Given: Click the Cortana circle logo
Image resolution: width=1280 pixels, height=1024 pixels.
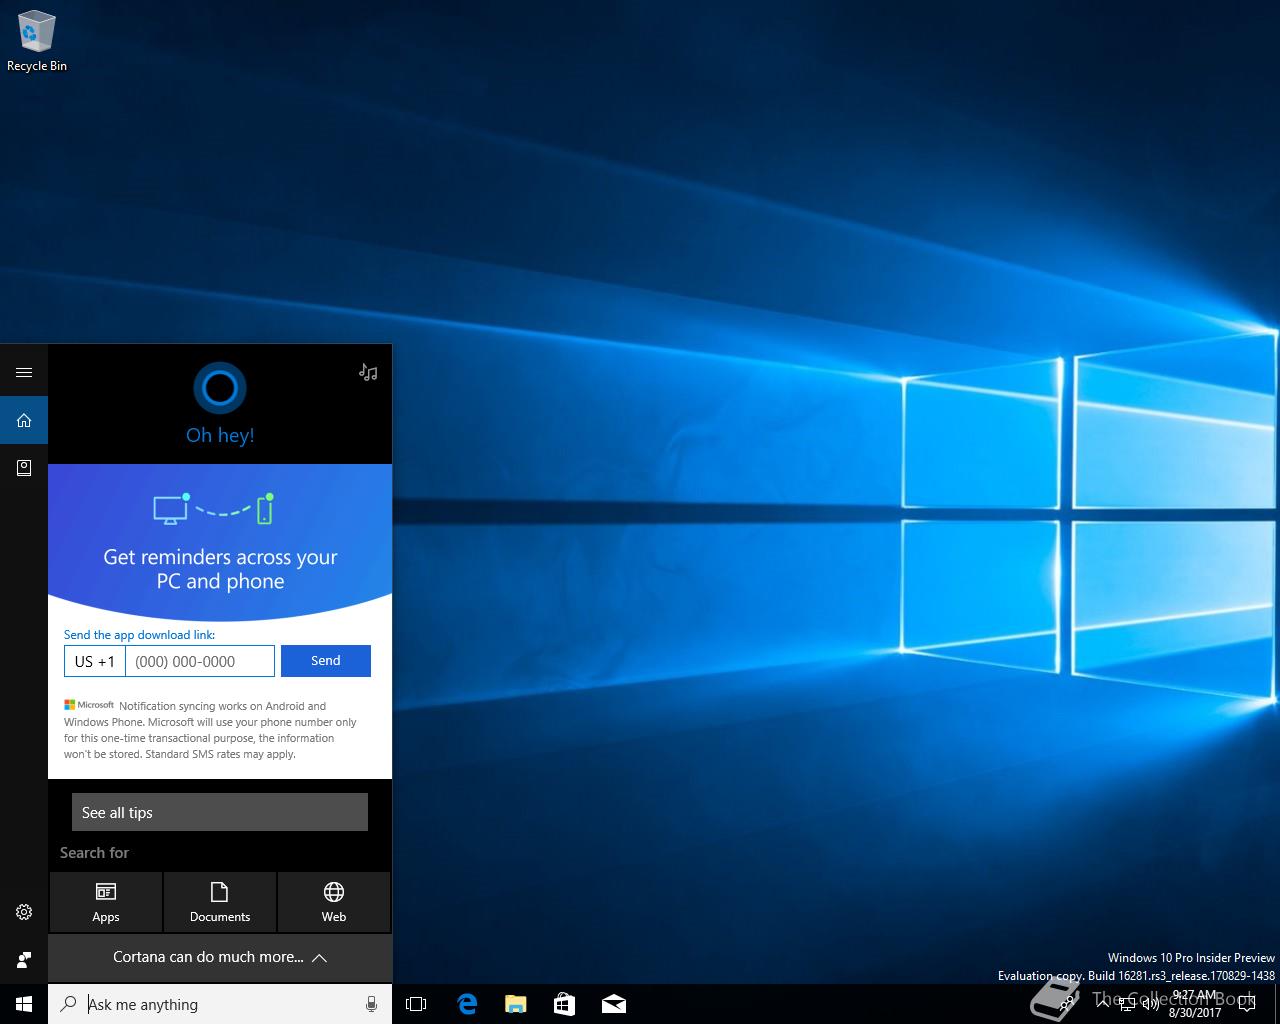Looking at the screenshot, I should pos(220,388).
